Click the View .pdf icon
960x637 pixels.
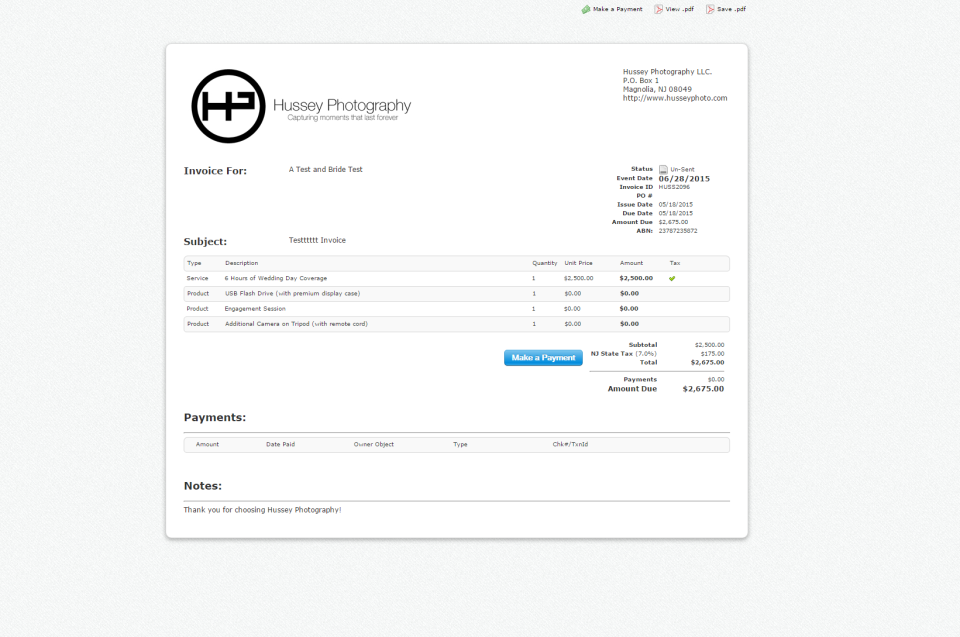pos(658,9)
